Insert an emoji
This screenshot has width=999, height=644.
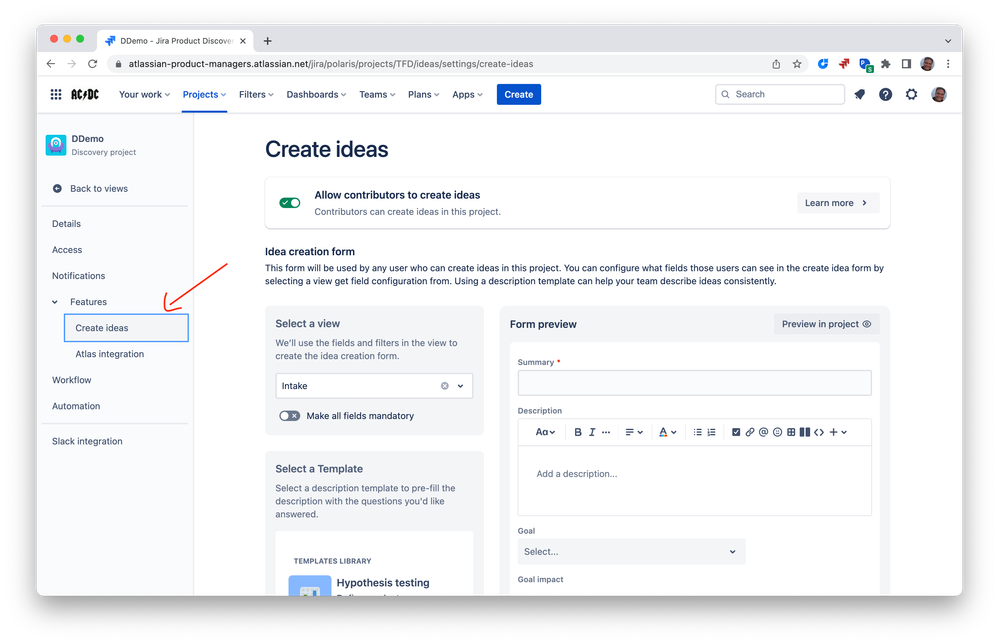777,432
